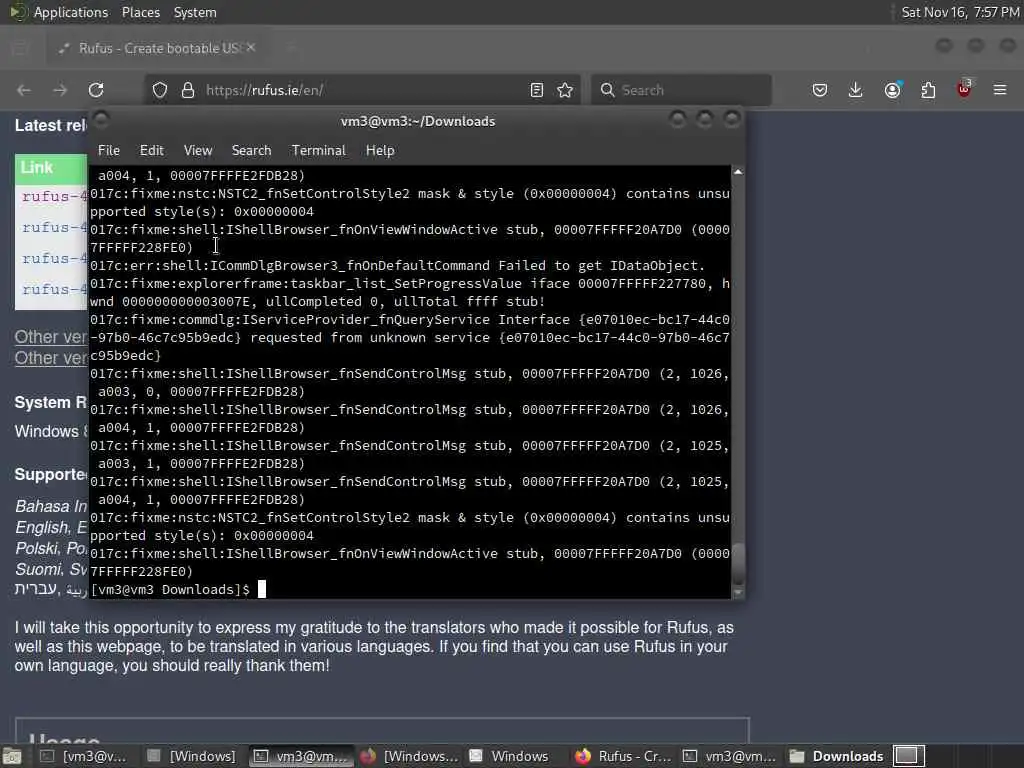
Task: Click first Other versions link
Action: click(51, 337)
